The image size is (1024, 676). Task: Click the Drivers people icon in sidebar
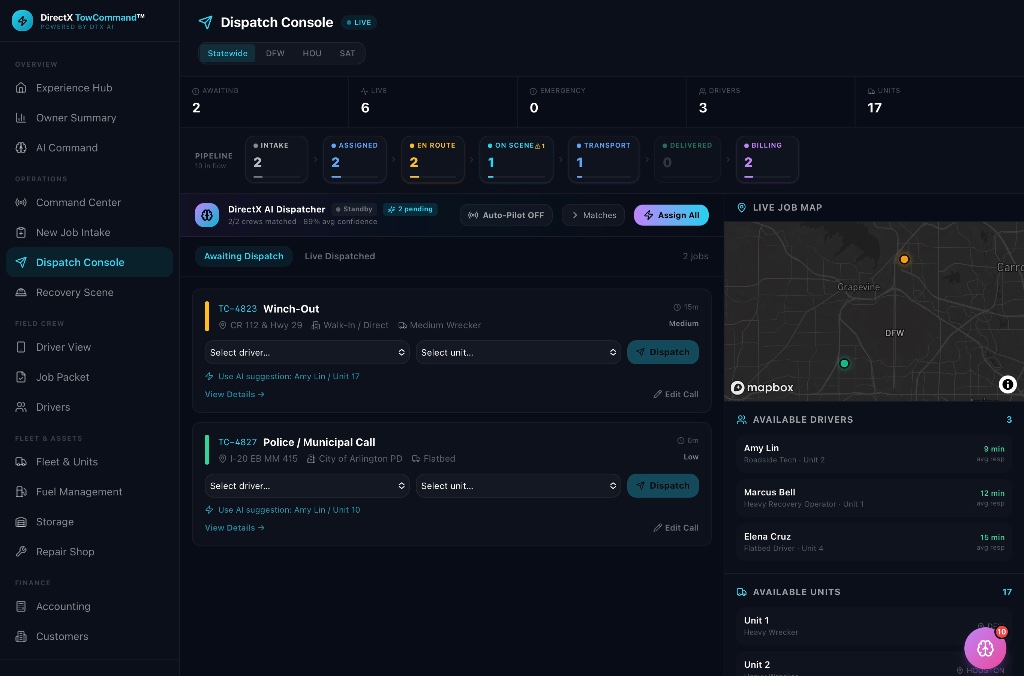click(21, 407)
